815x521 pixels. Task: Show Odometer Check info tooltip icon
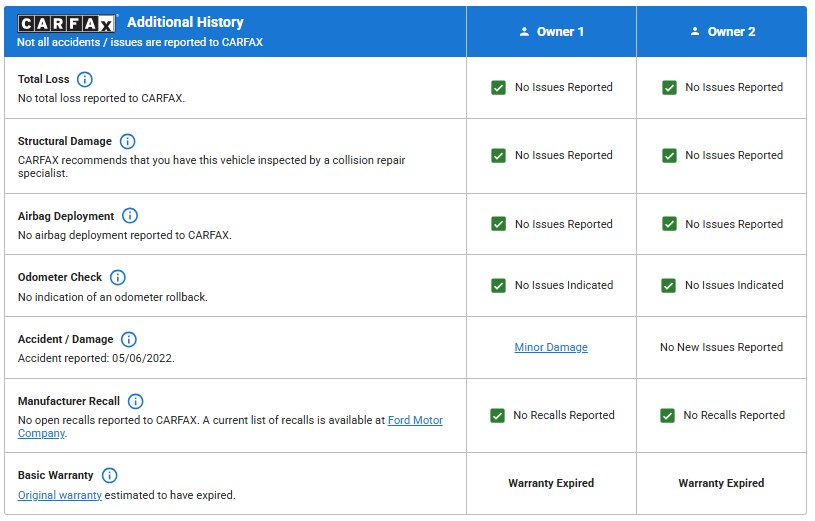(118, 278)
